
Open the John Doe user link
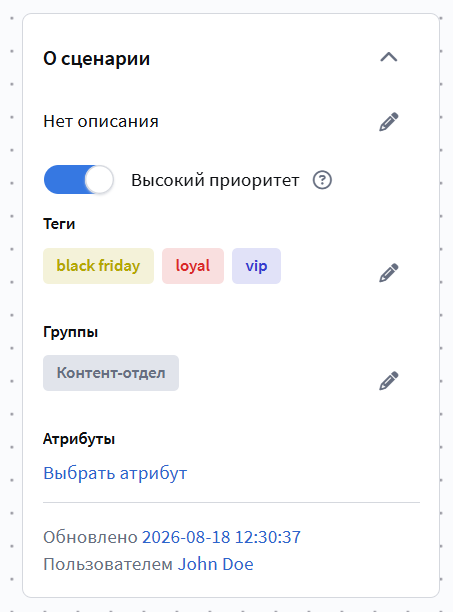pos(215,564)
